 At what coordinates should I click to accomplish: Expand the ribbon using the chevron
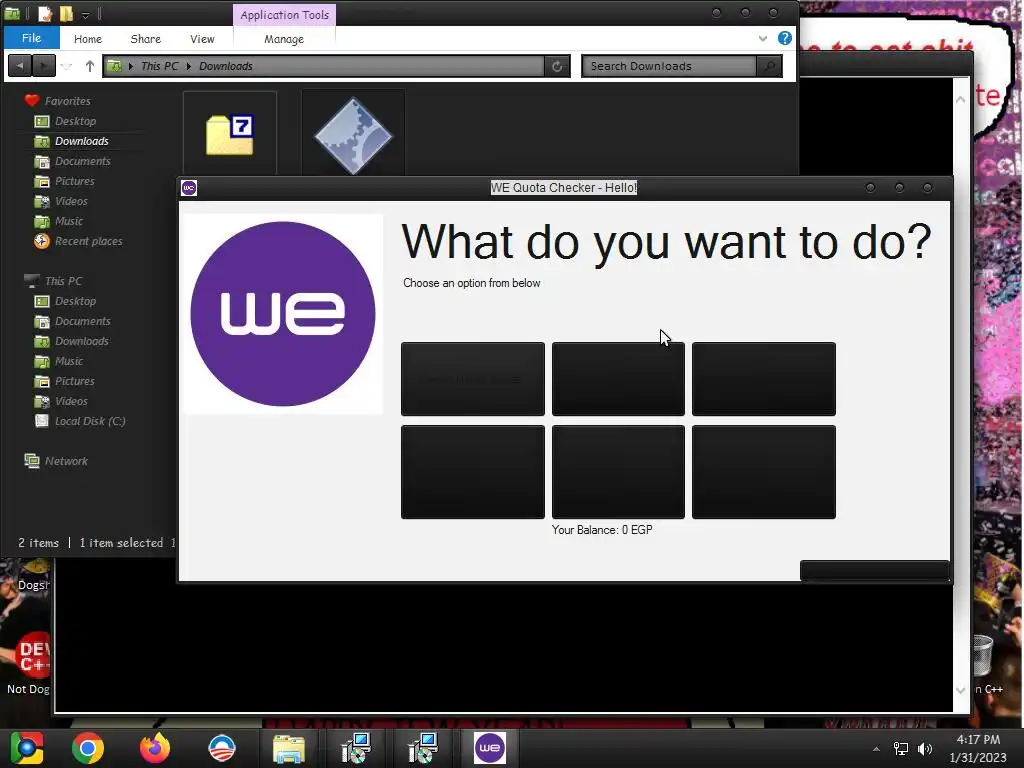(763, 39)
